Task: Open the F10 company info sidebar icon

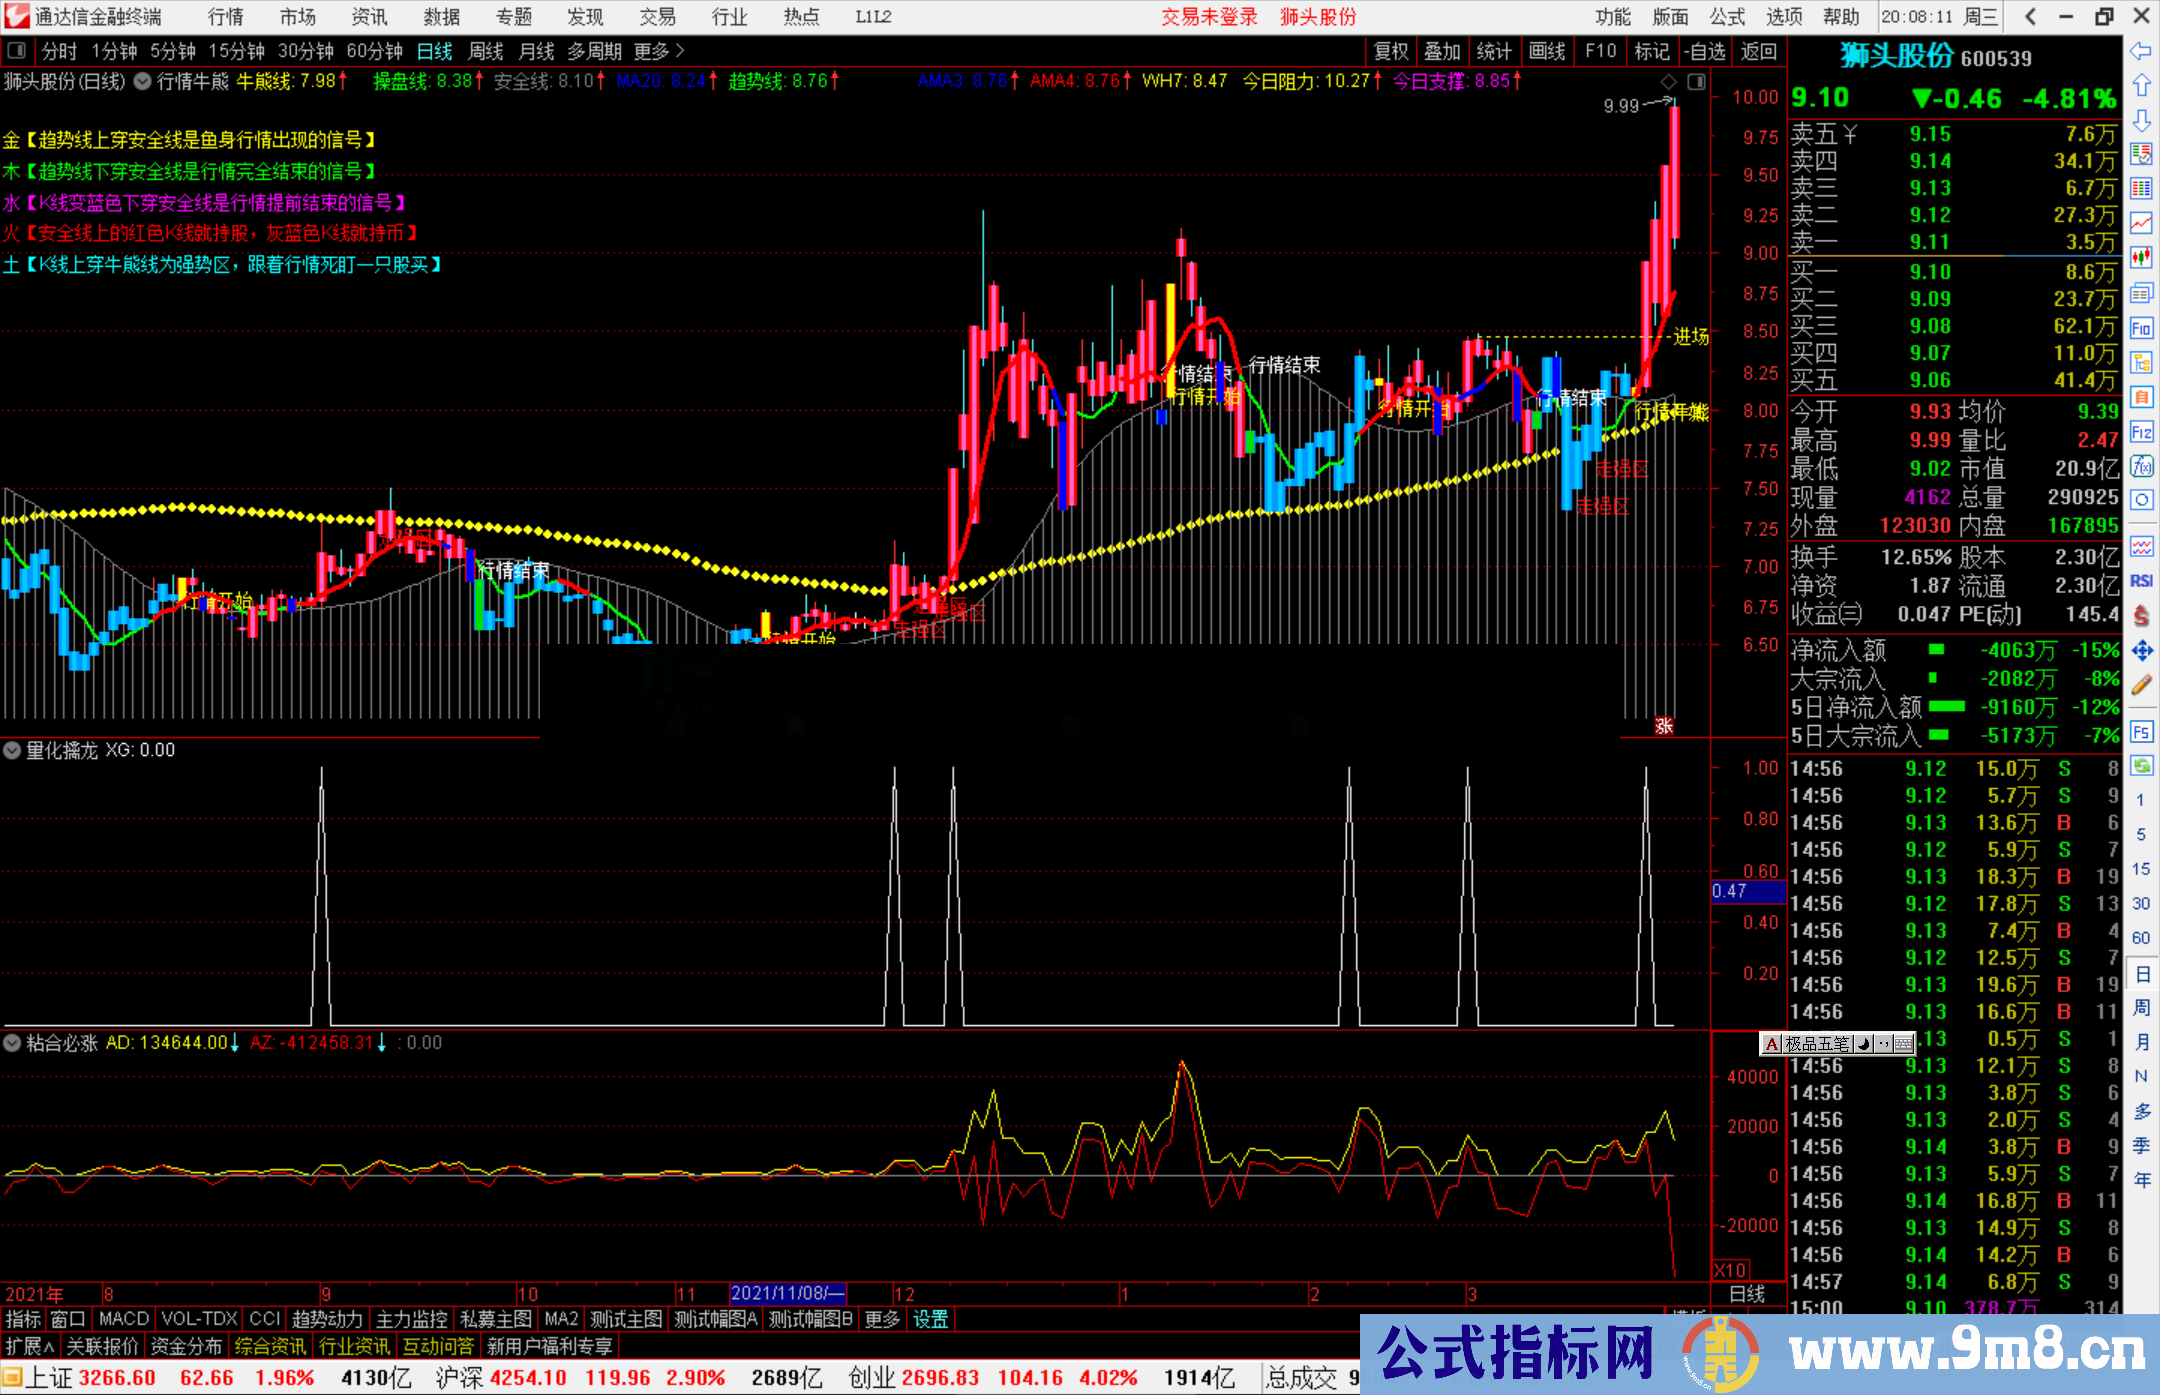Action: point(2141,328)
